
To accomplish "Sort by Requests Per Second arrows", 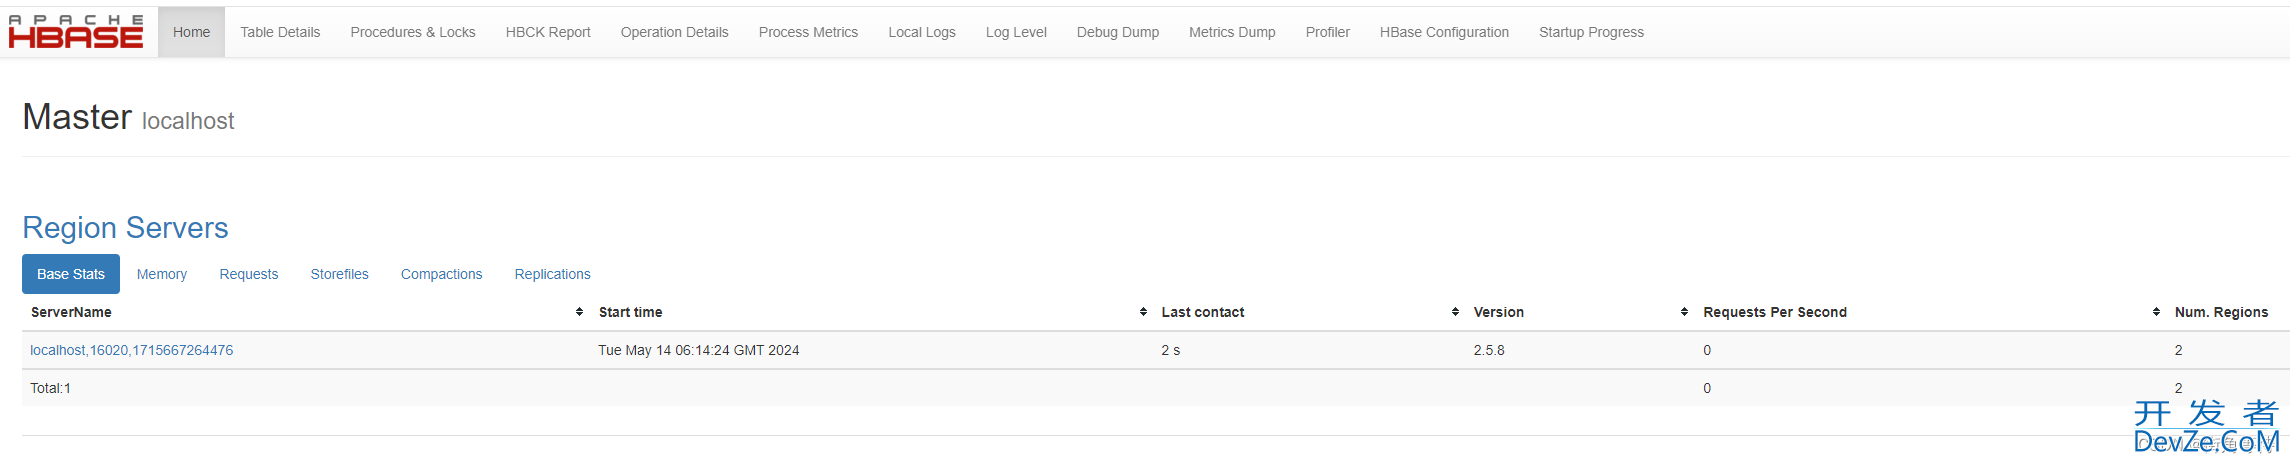I will coord(2156,312).
